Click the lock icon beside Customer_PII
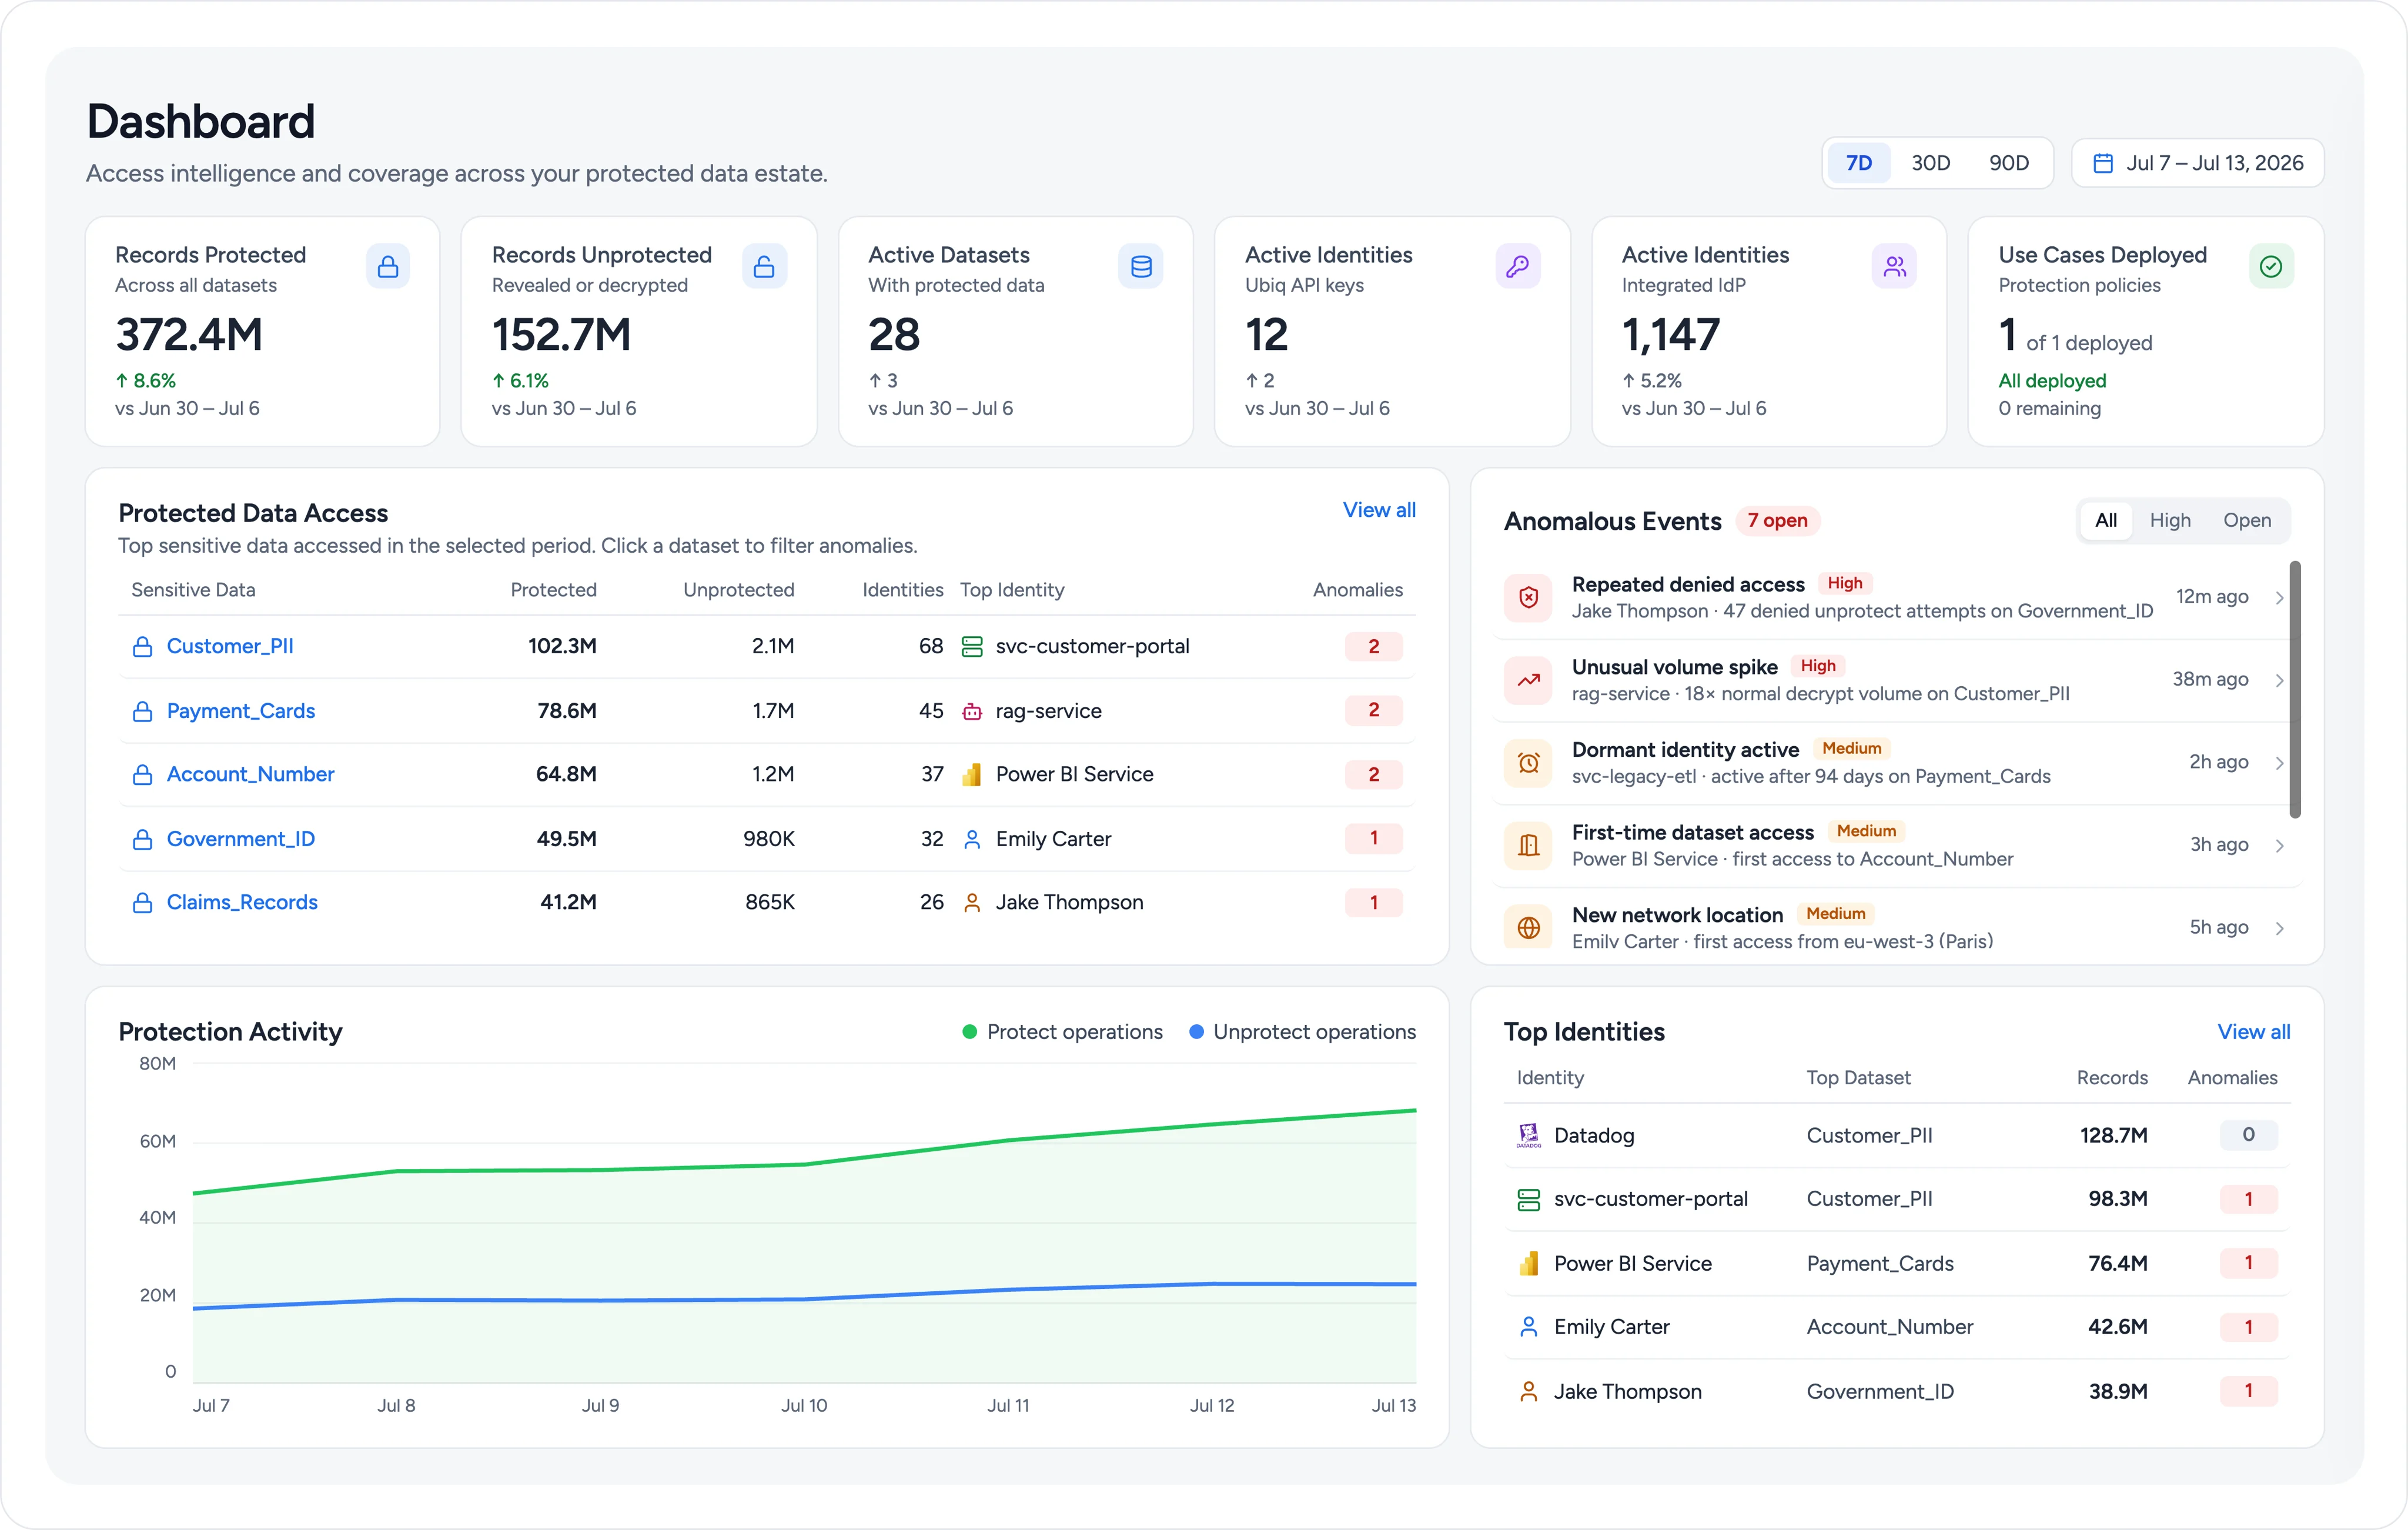2408x1530 pixels. tap(142, 647)
